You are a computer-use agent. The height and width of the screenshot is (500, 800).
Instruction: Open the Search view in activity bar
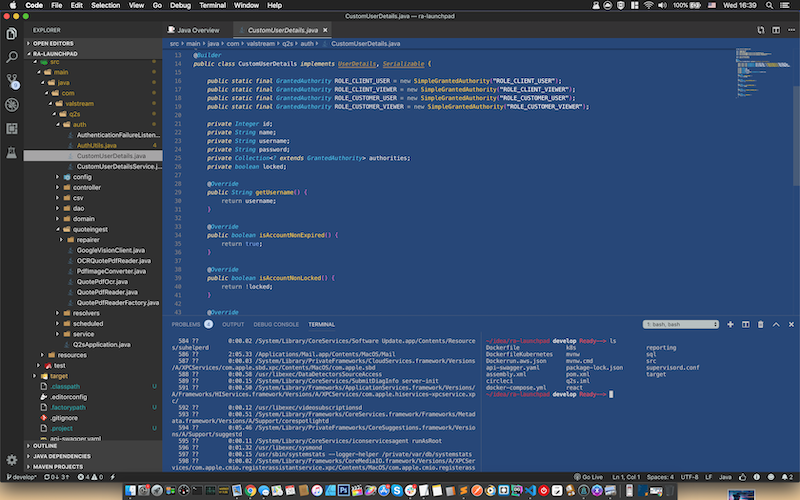(x=12, y=57)
